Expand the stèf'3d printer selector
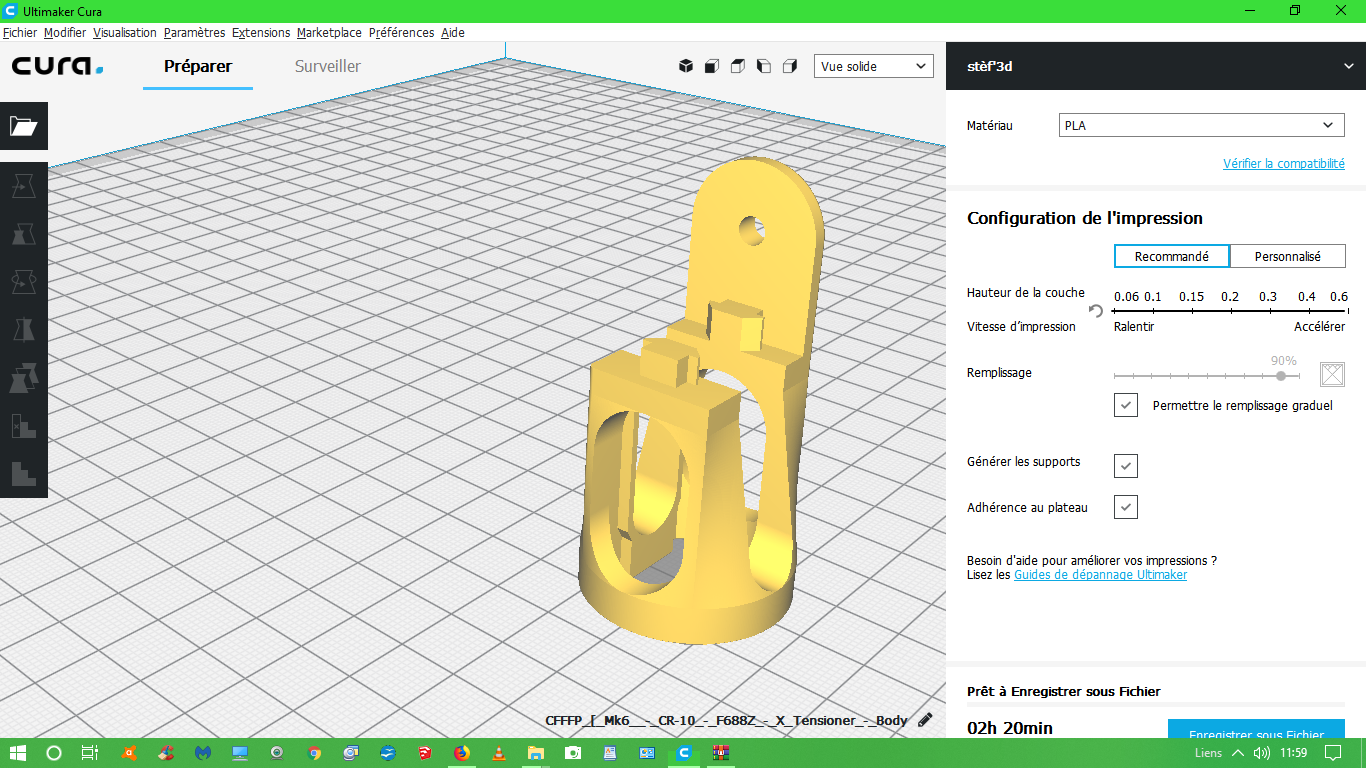 click(x=1156, y=66)
